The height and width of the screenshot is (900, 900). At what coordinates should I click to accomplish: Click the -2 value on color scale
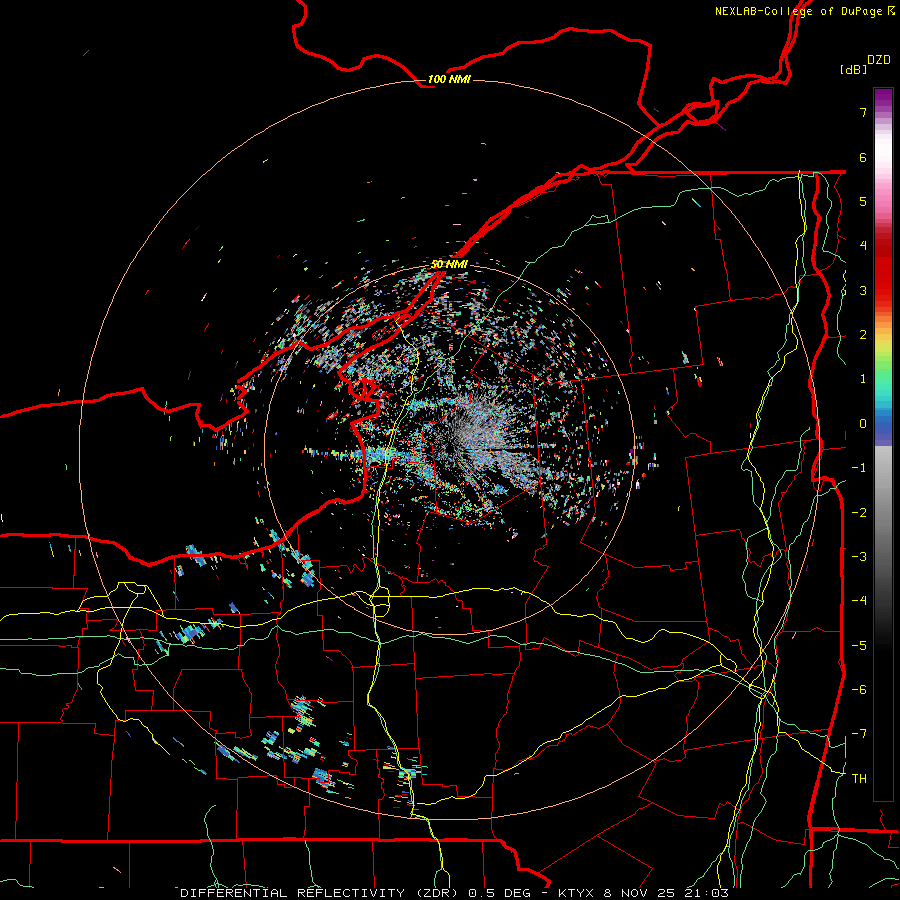coord(859,513)
